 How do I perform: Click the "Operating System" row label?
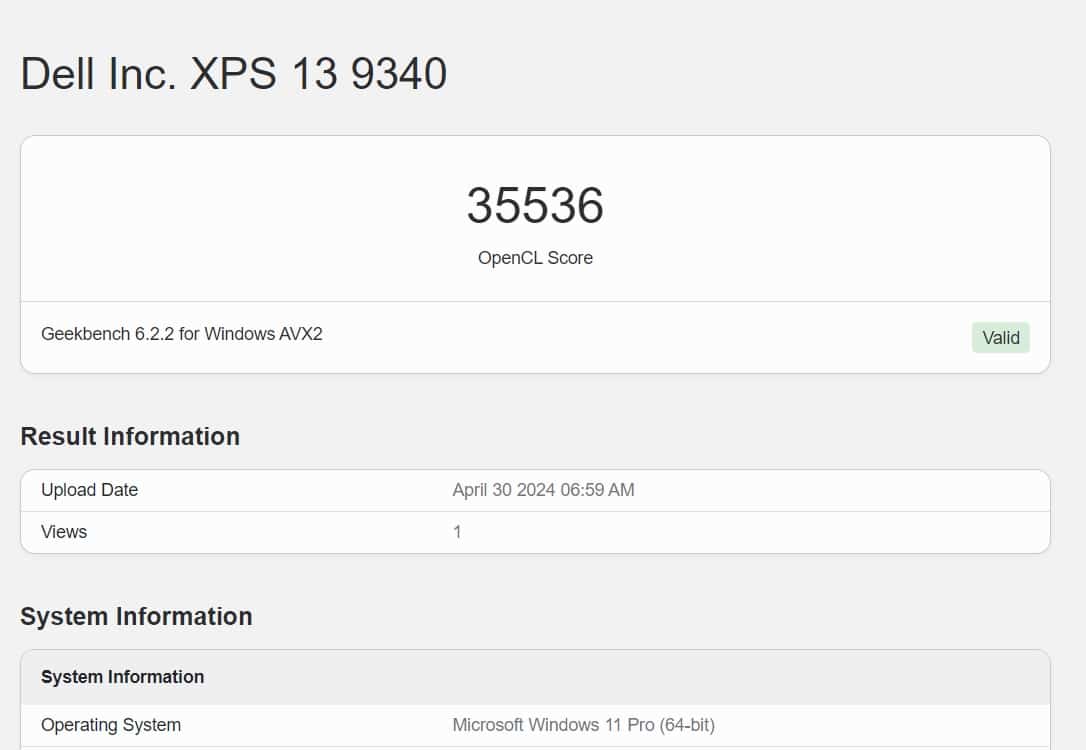pyautogui.click(x=111, y=725)
